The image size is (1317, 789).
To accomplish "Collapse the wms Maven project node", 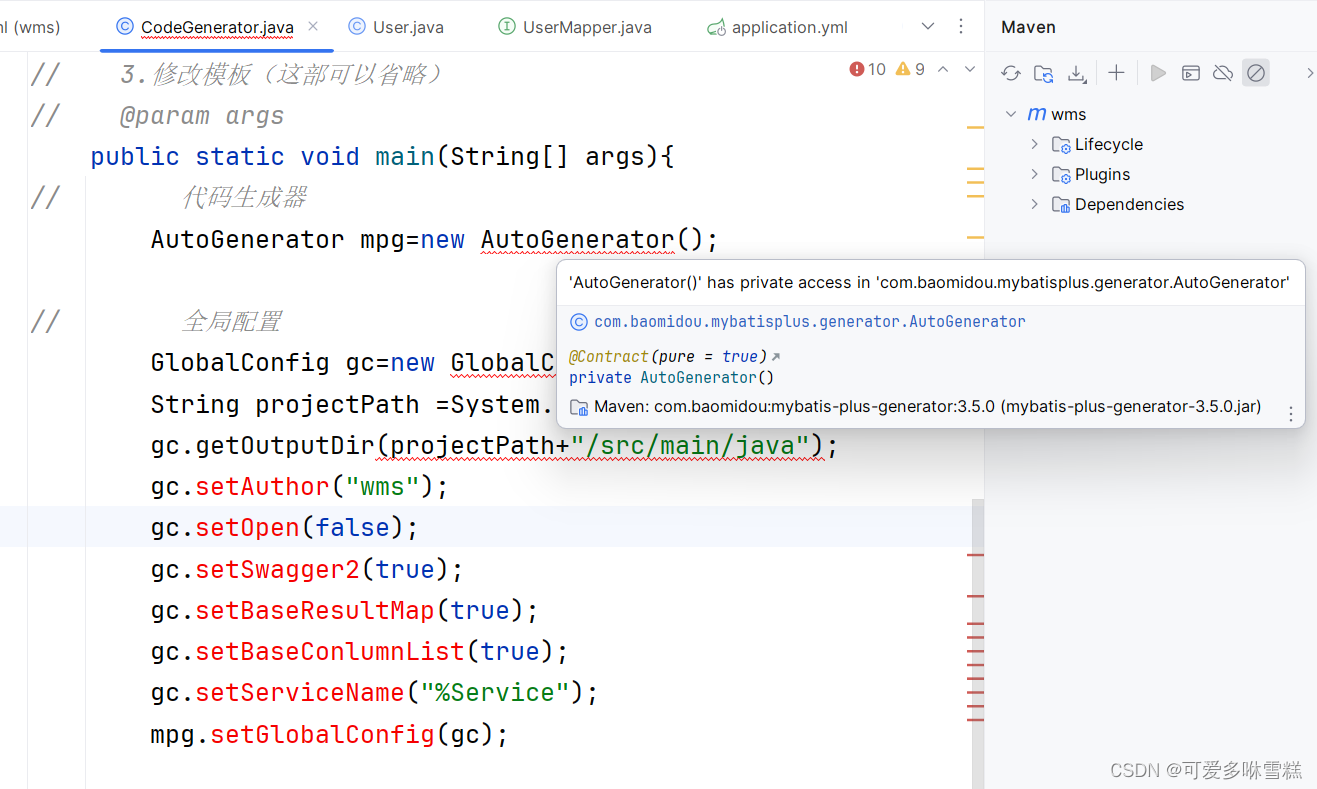I will tap(1011, 114).
